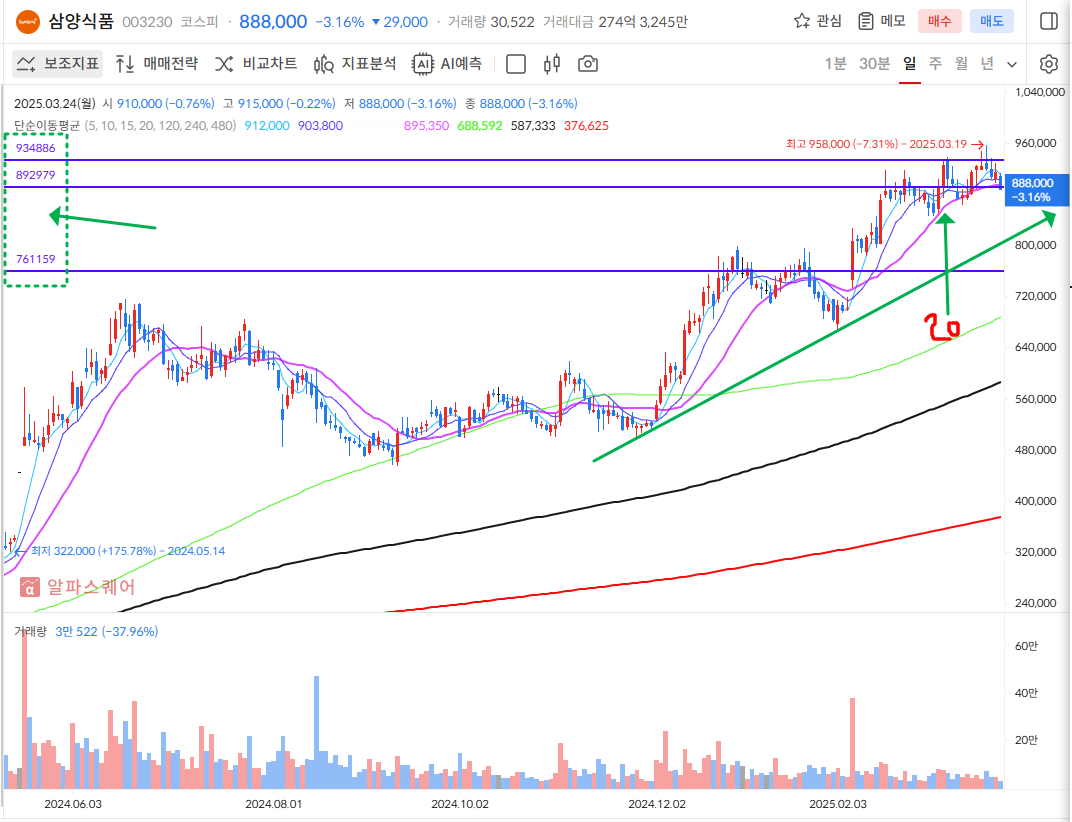Click the magenta 20-day average value 895,350
The width and height of the screenshot is (1072, 822).
(x=426, y=126)
